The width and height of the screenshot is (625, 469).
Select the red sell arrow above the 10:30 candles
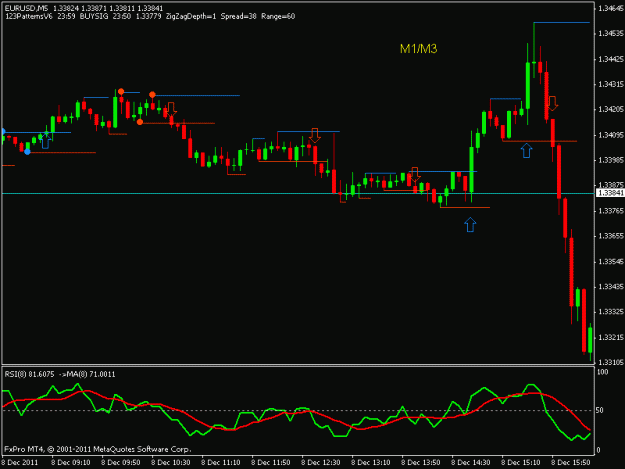pyautogui.click(x=171, y=109)
